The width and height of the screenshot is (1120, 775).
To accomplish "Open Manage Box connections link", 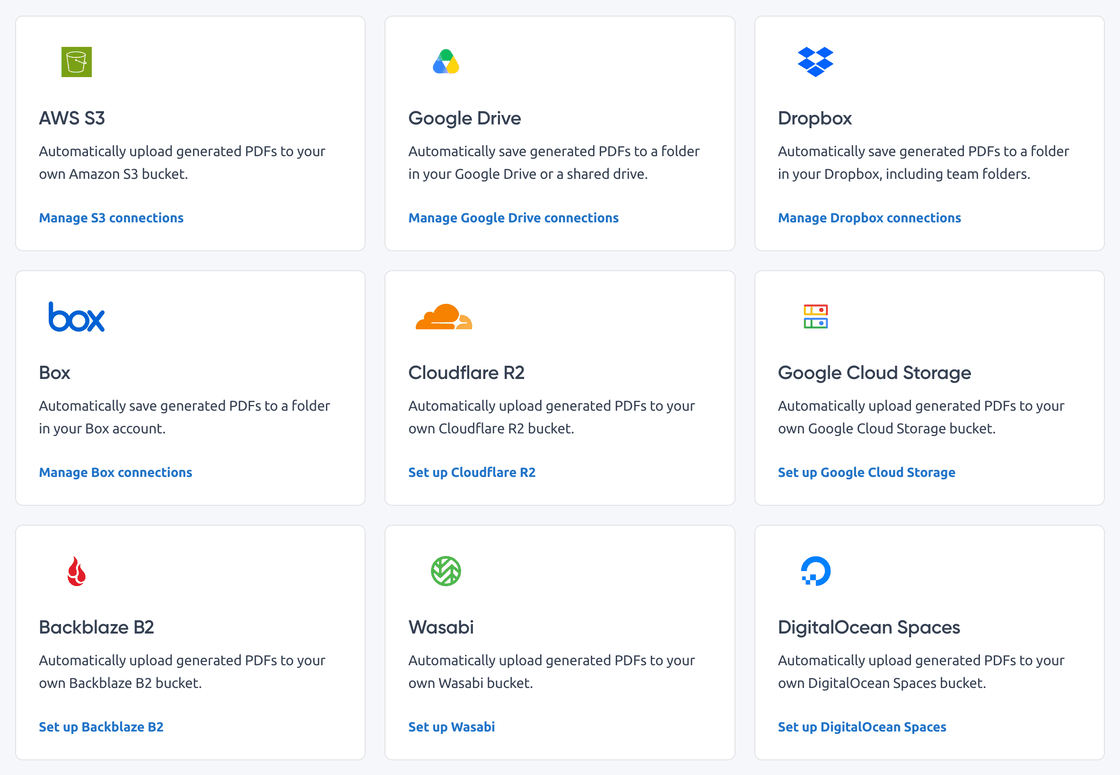I will tap(115, 472).
